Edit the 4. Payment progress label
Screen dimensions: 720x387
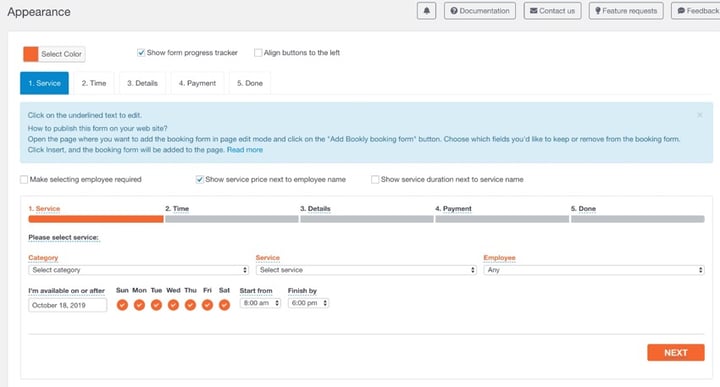(453, 208)
